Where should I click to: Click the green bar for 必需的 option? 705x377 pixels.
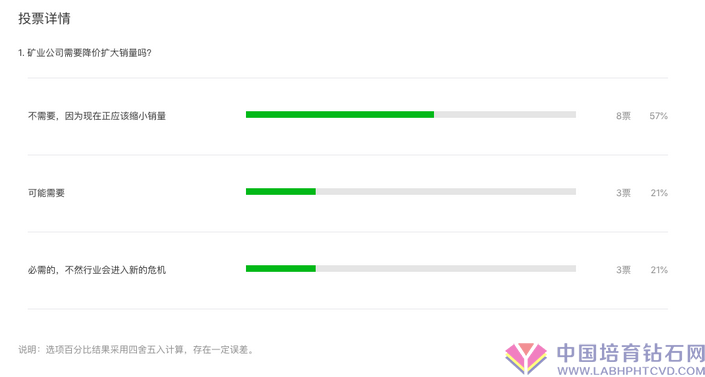(x=281, y=269)
